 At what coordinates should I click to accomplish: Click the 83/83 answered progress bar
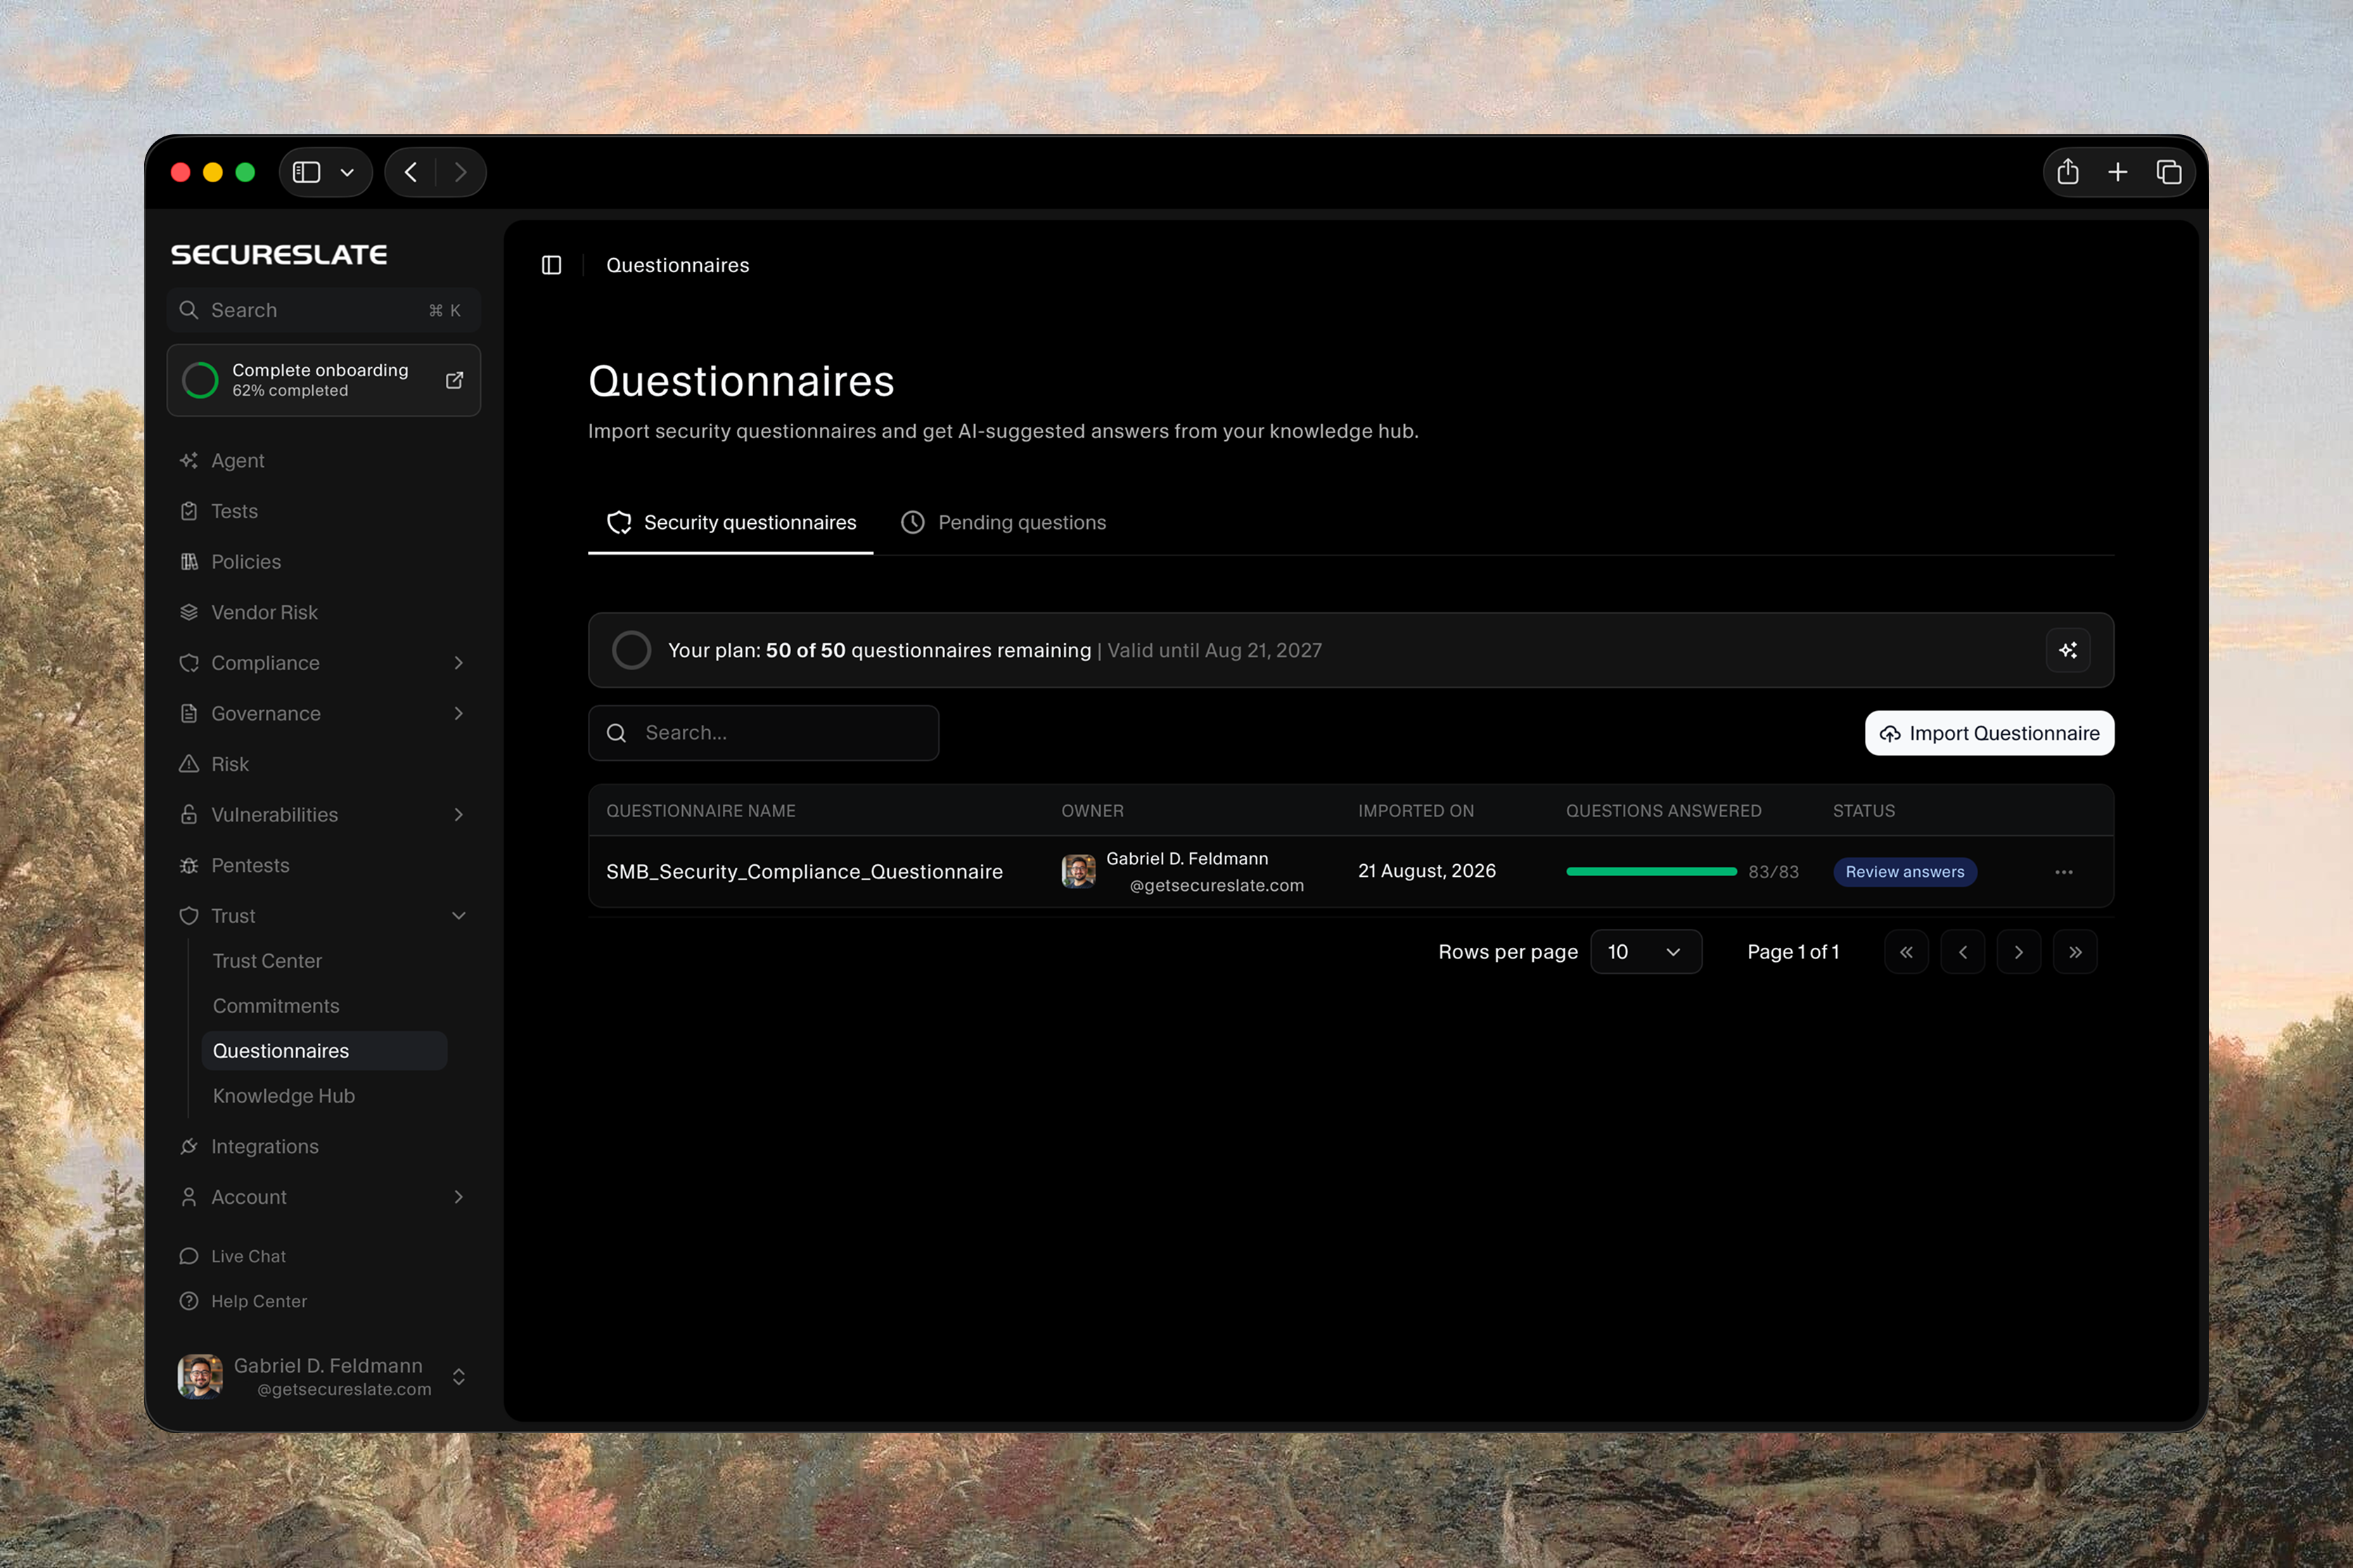coord(1651,872)
